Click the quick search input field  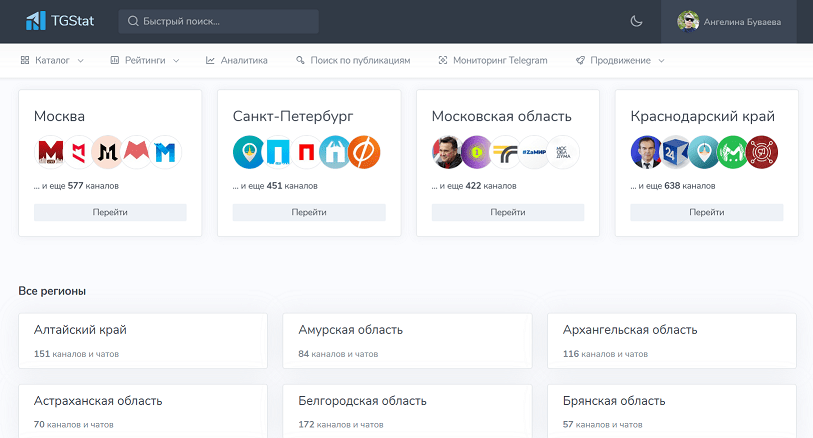tap(218, 21)
